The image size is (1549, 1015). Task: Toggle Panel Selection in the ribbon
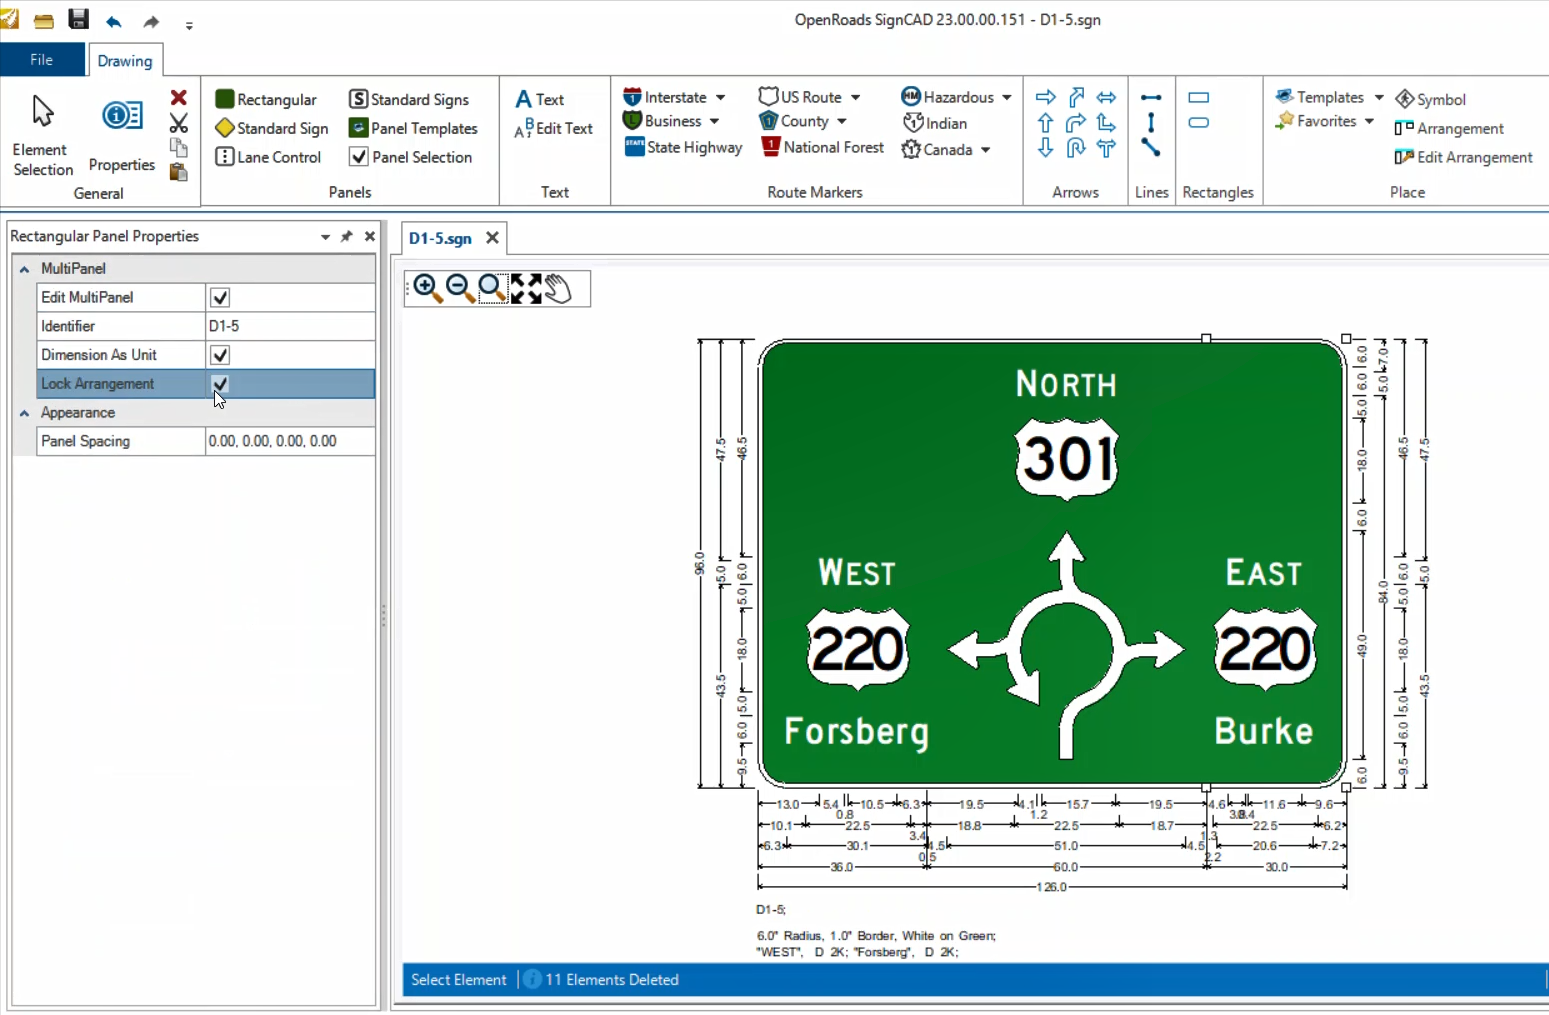pyautogui.click(x=410, y=157)
